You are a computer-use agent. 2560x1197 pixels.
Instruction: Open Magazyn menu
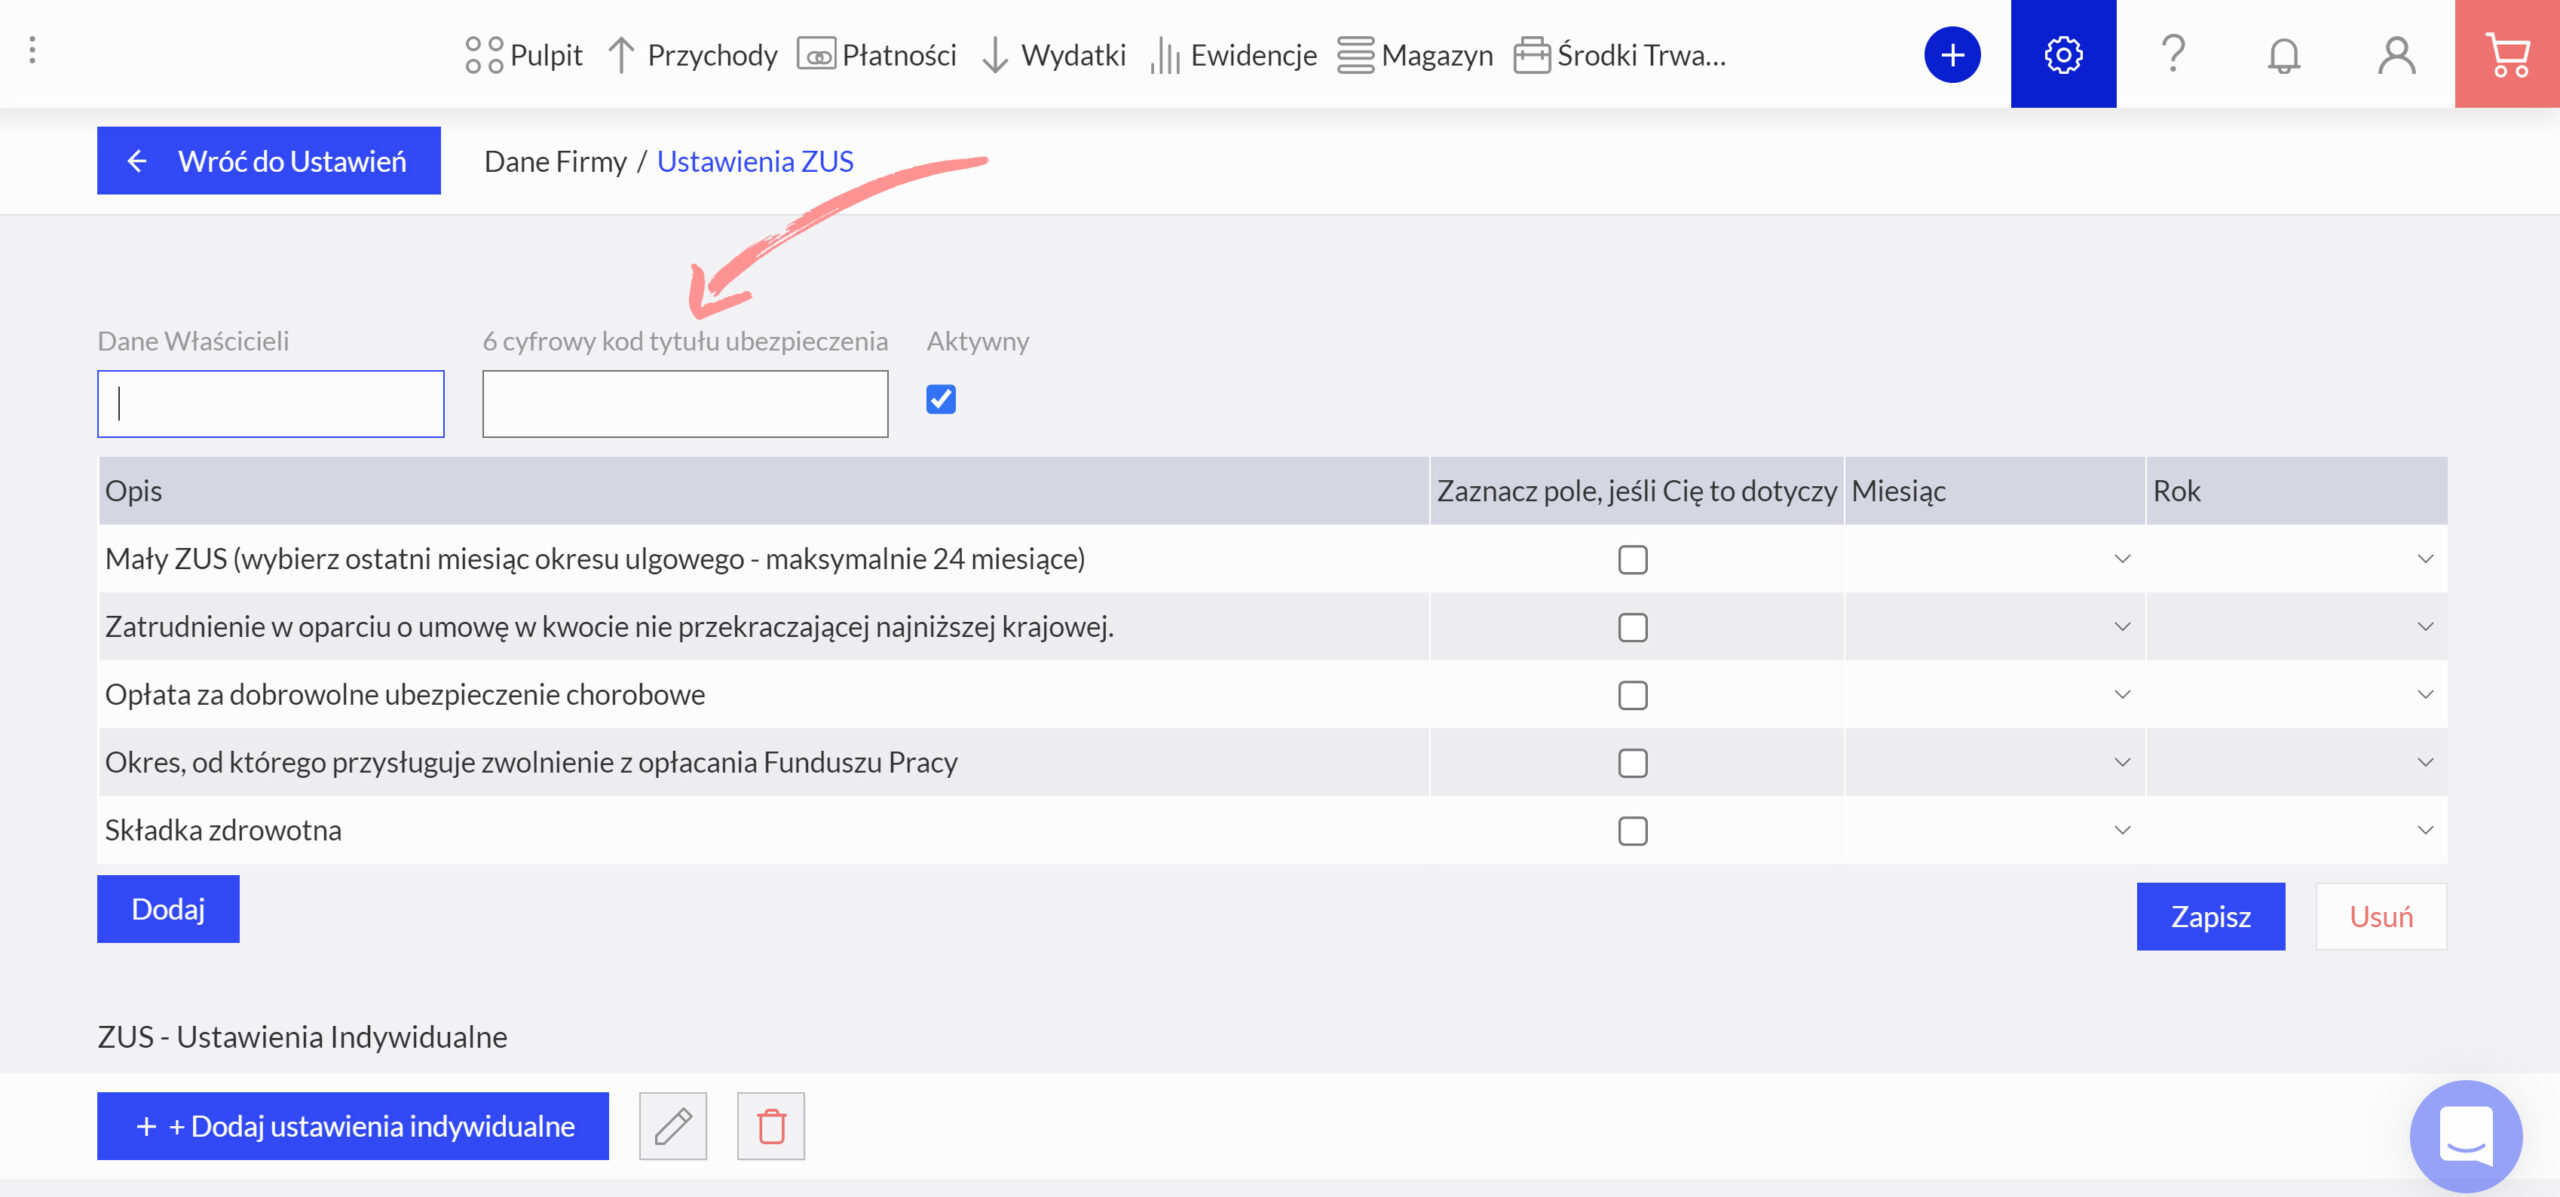[1415, 55]
